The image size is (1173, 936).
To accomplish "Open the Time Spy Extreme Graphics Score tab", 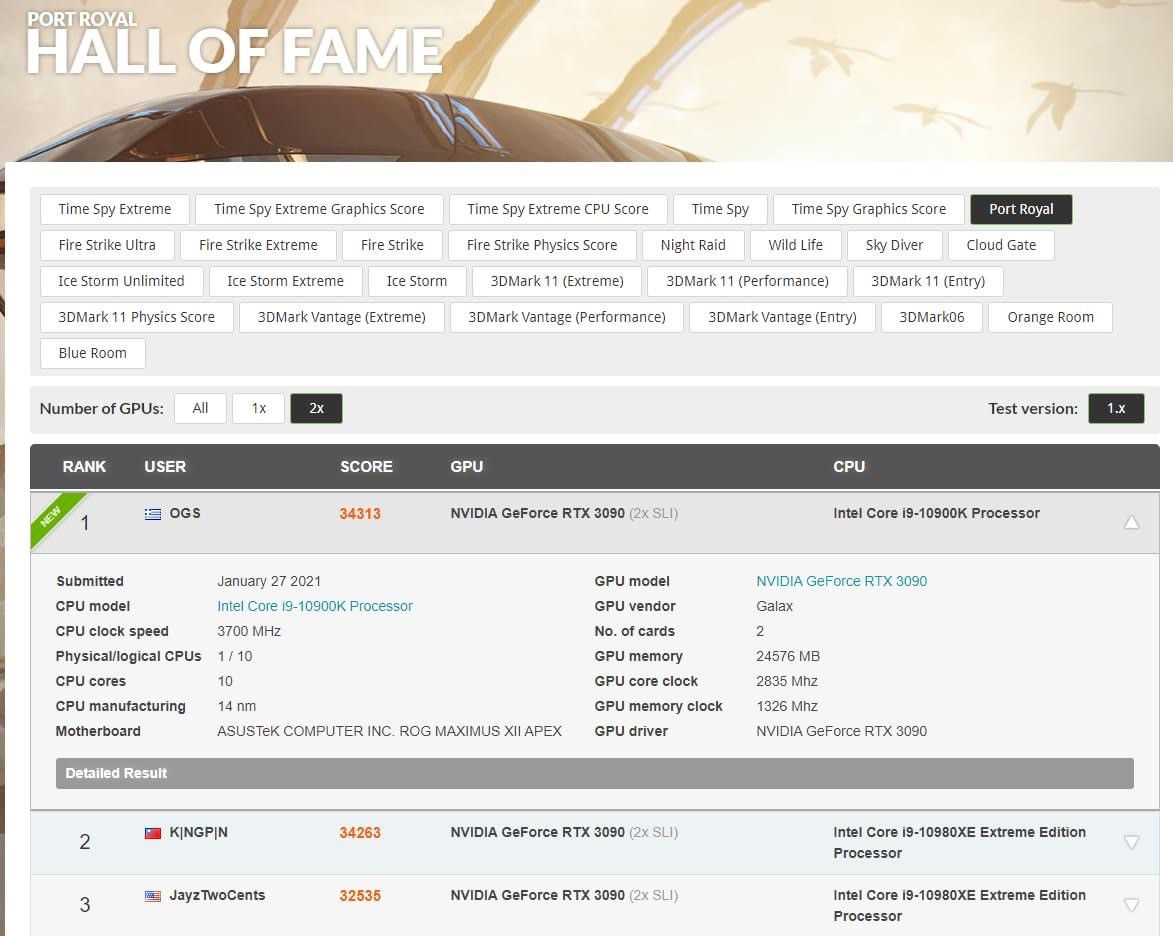I will [319, 209].
